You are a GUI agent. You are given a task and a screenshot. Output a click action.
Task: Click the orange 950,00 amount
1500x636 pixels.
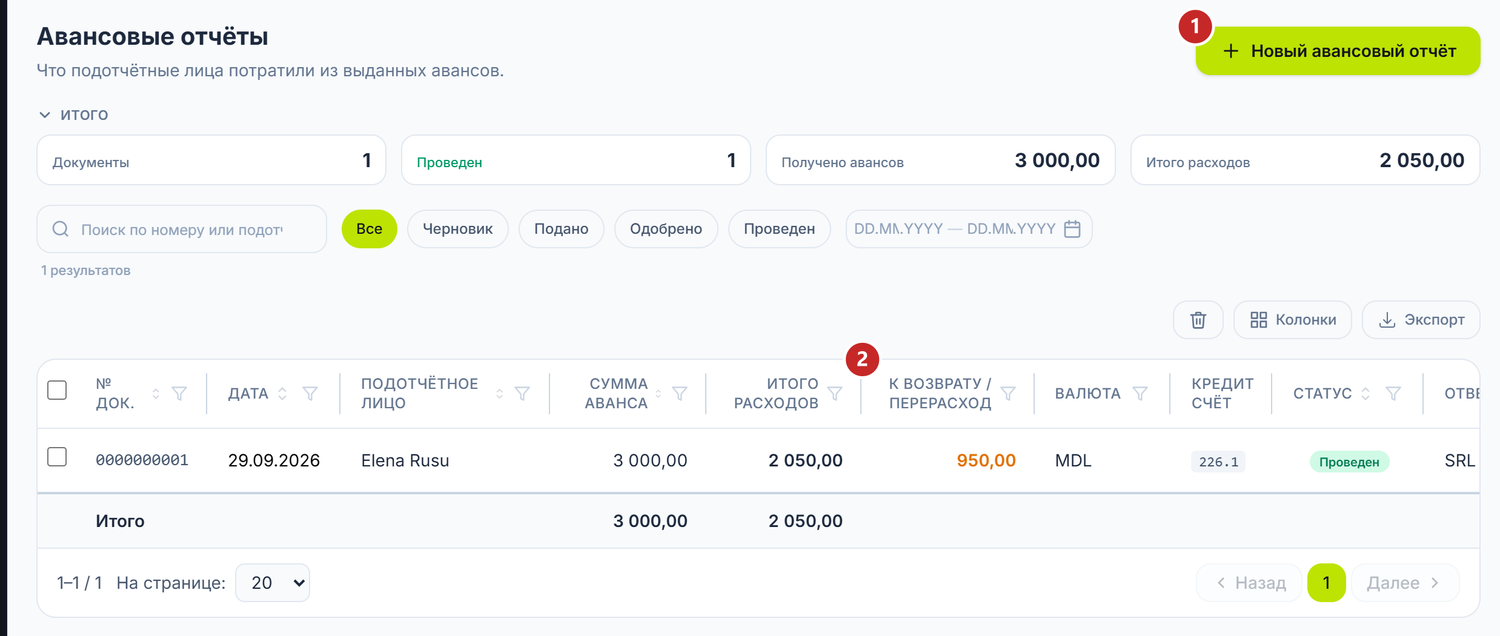986,461
